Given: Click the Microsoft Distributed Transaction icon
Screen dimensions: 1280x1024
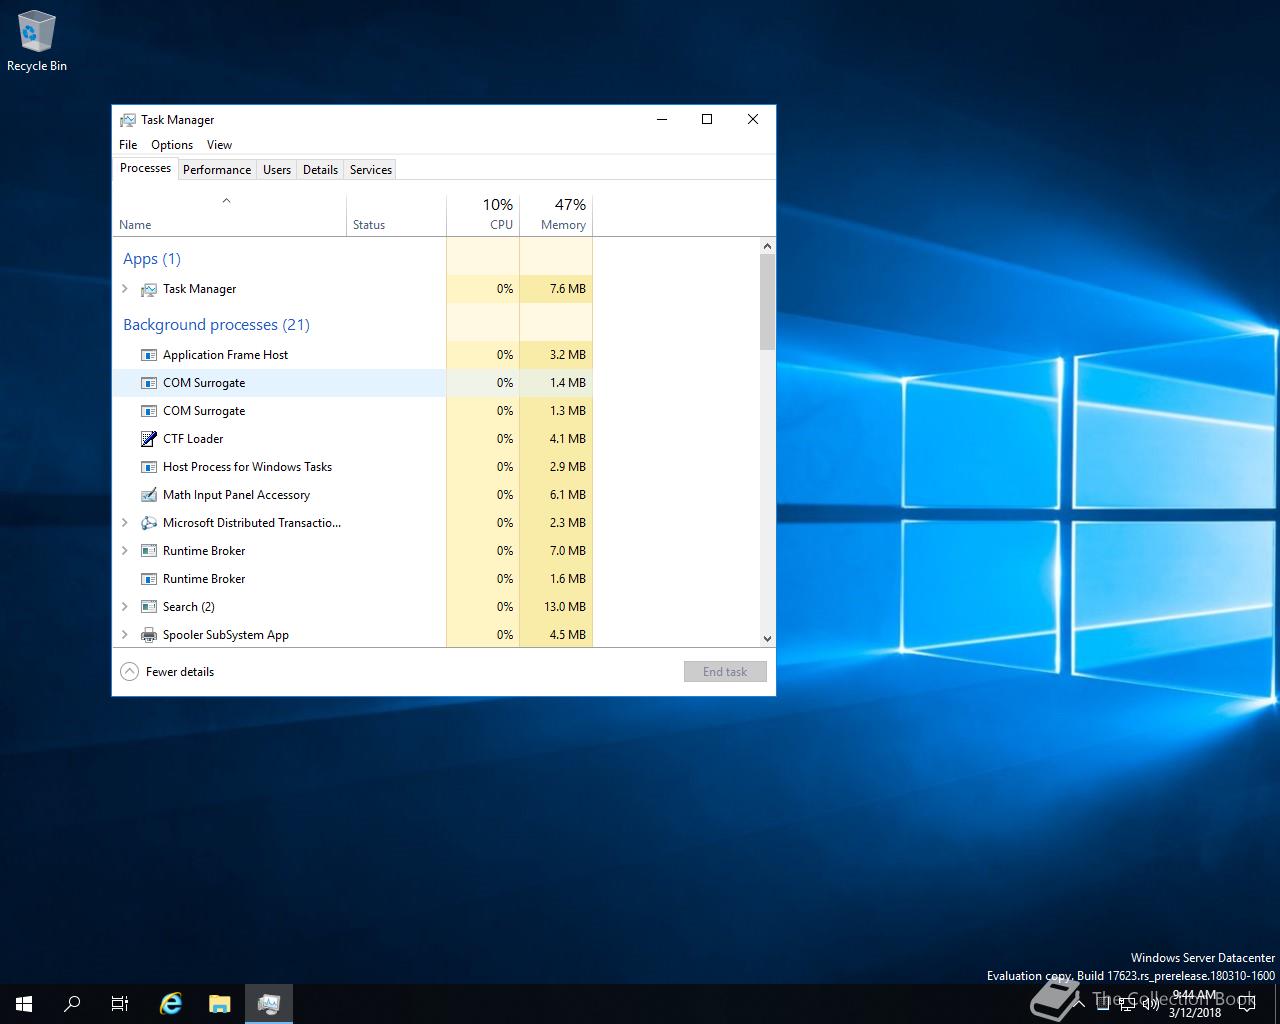Looking at the screenshot, I should pyautogui.click(x=149, y=523).
